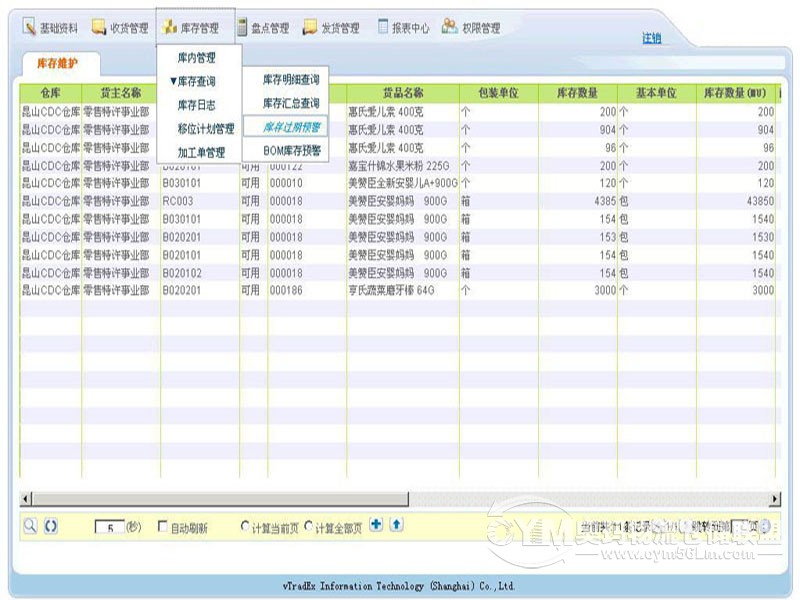The width and height of the screenshot is (800, 600).
Task: Click the 权限管理 users icon
Action: pyautogui.click(x=449, y=26)
